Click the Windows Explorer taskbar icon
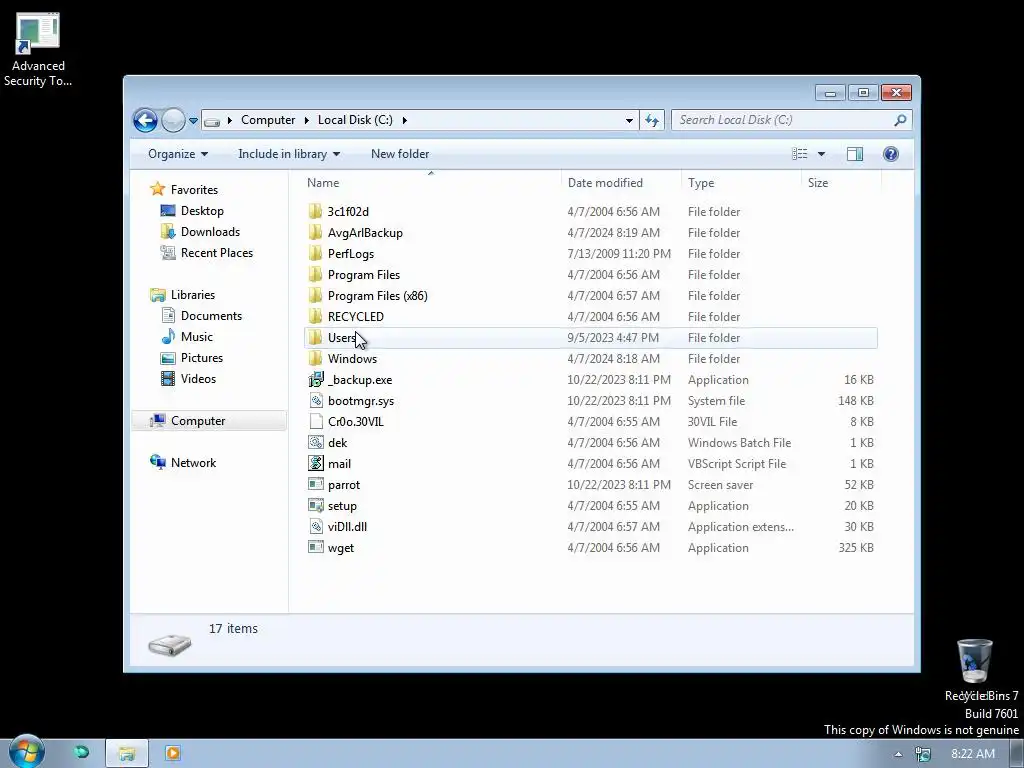 point(127,754)
